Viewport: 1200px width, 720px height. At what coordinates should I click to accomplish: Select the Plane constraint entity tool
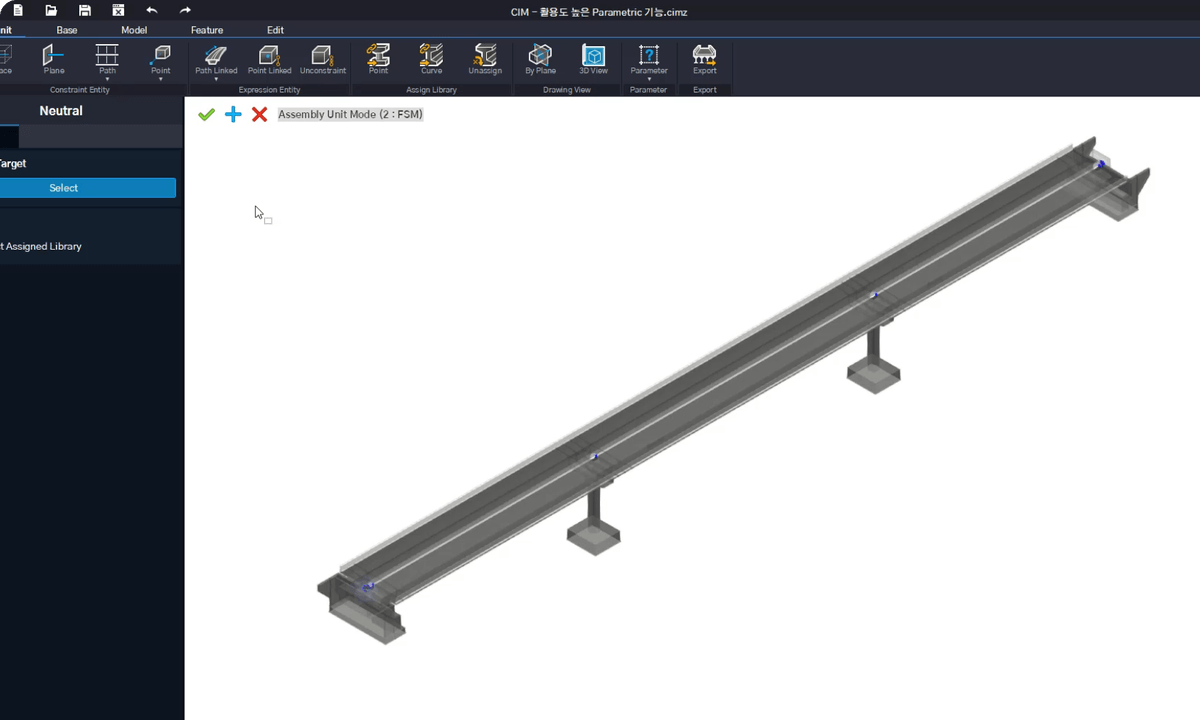[x=53, y=58]
